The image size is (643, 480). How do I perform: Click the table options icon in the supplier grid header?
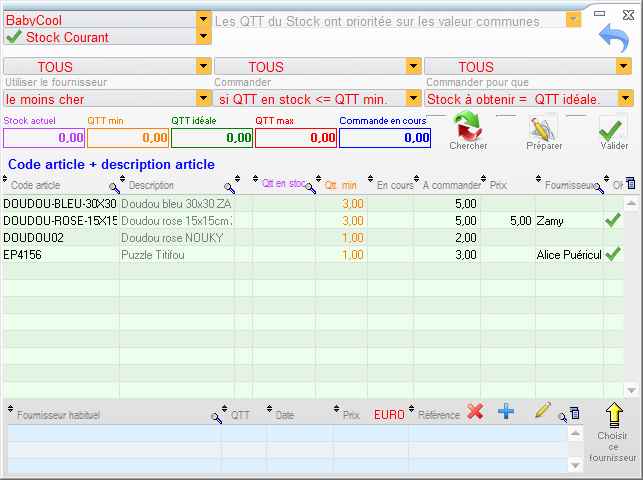pyautogui.click(x=575, y=413)
